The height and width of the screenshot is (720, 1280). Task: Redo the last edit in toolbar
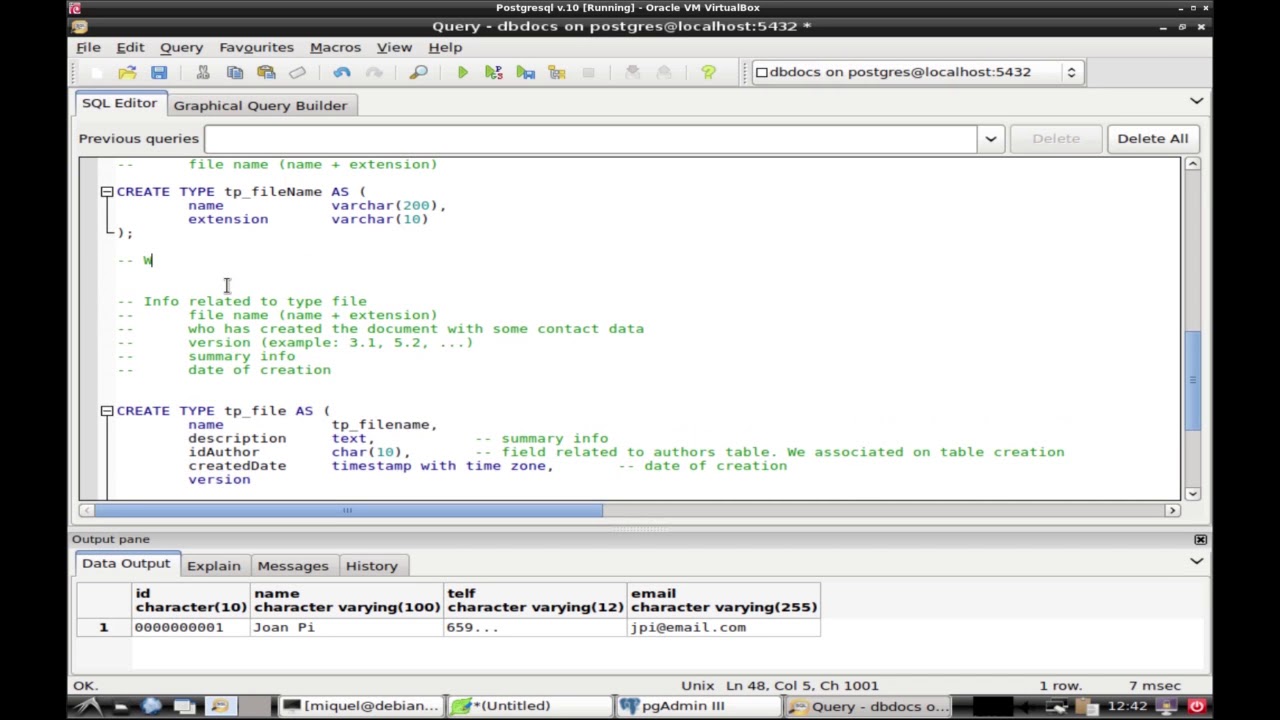point(374,72)
